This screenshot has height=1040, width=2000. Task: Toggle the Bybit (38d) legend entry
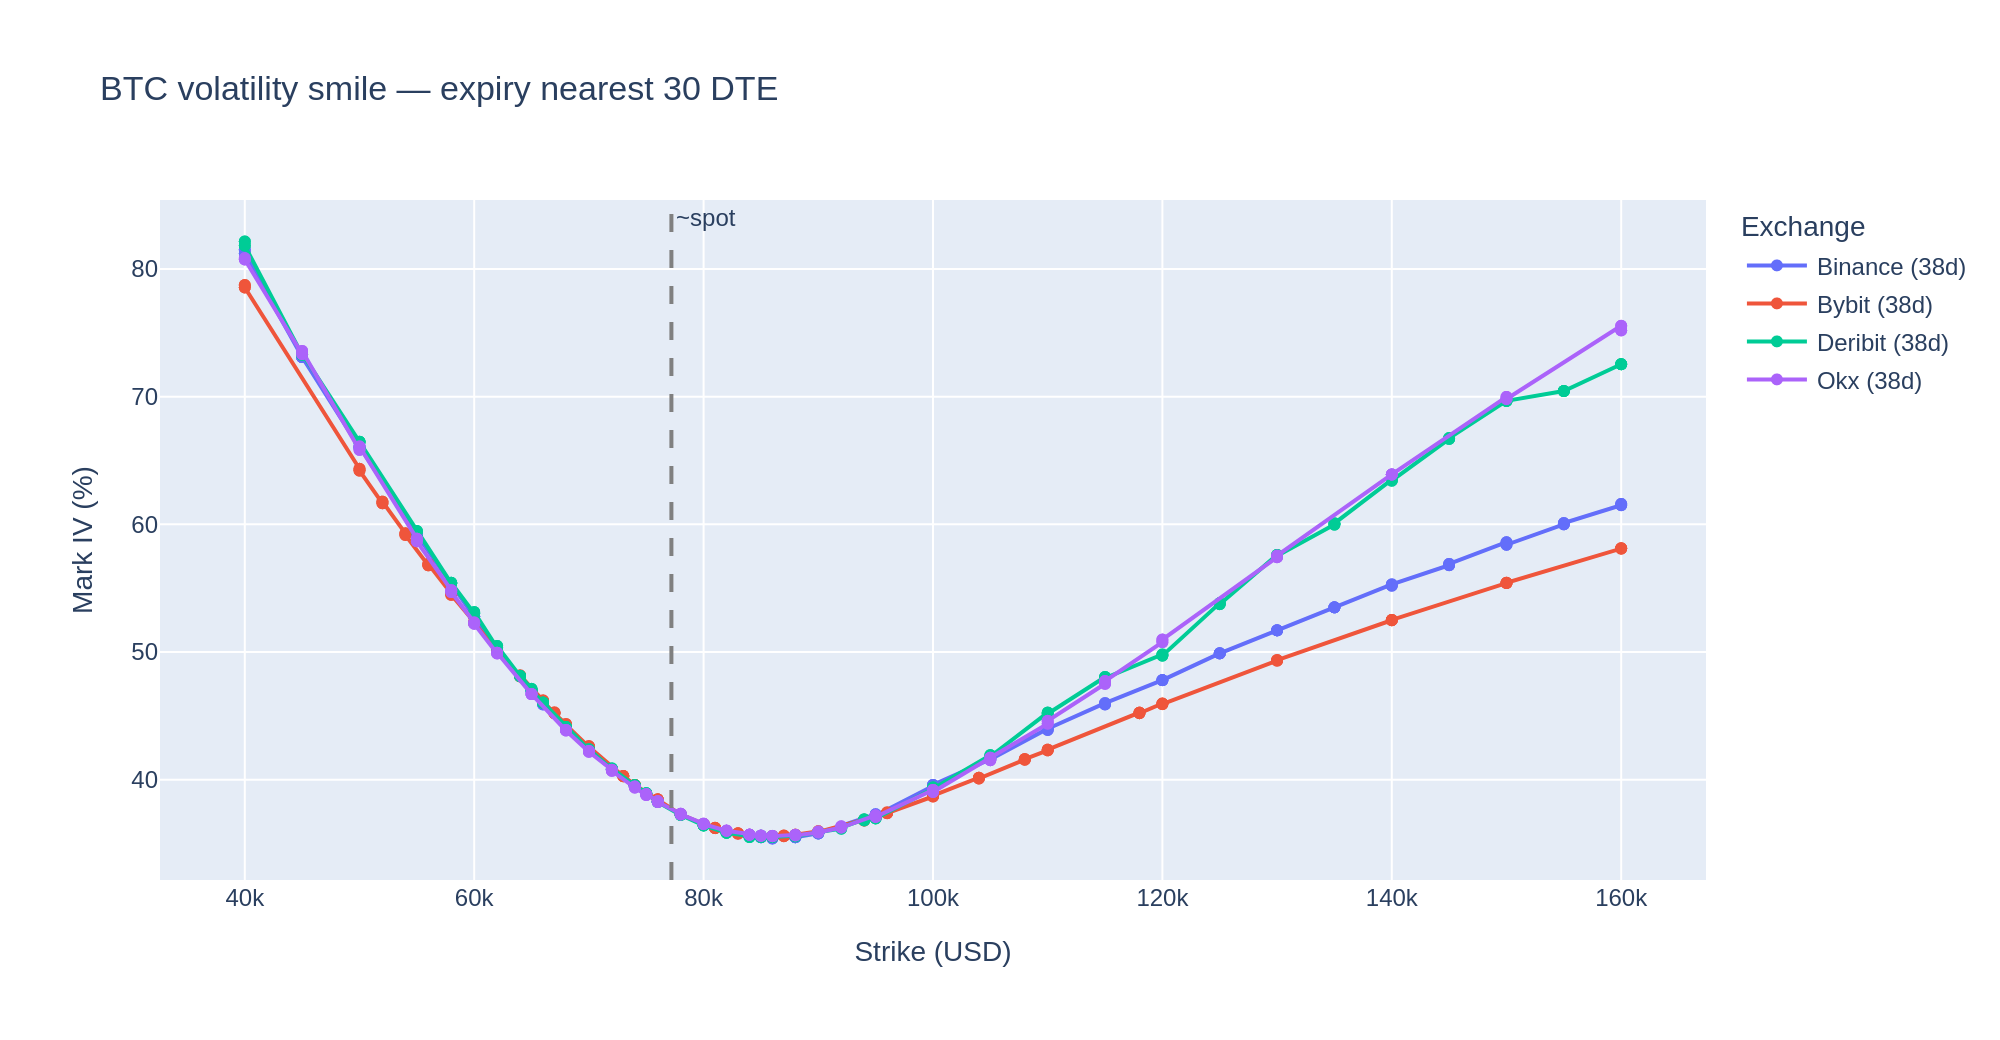pos(1839,305)
